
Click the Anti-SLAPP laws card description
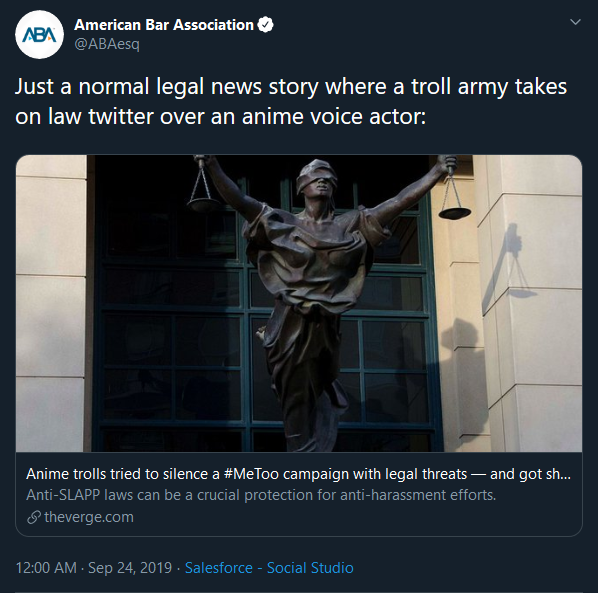261,495
